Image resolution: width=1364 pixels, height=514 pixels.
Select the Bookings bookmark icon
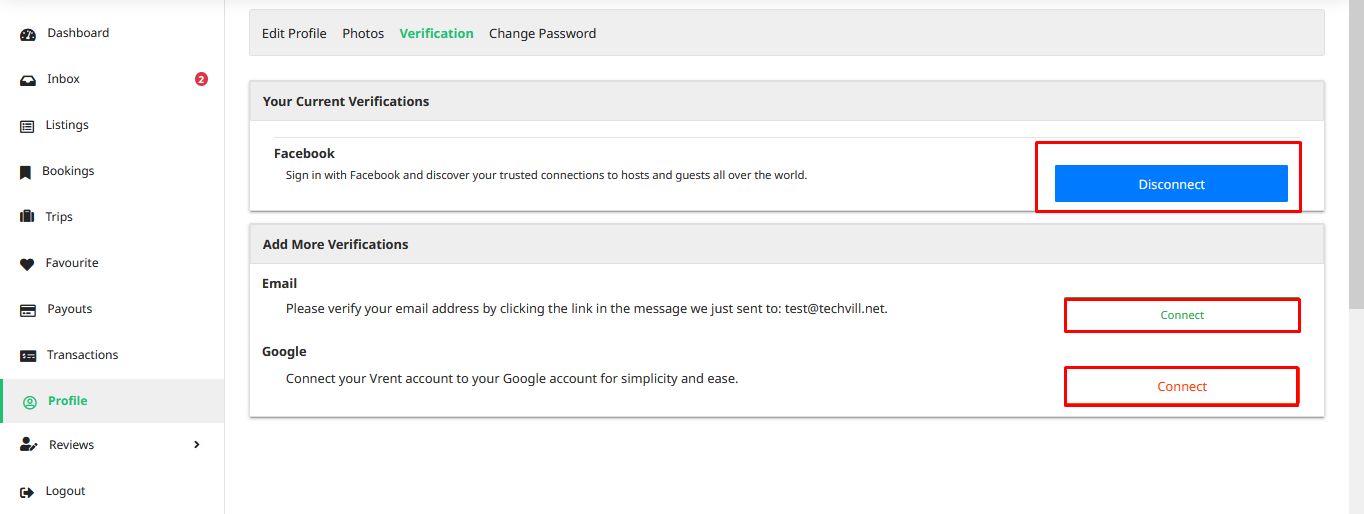26,172
